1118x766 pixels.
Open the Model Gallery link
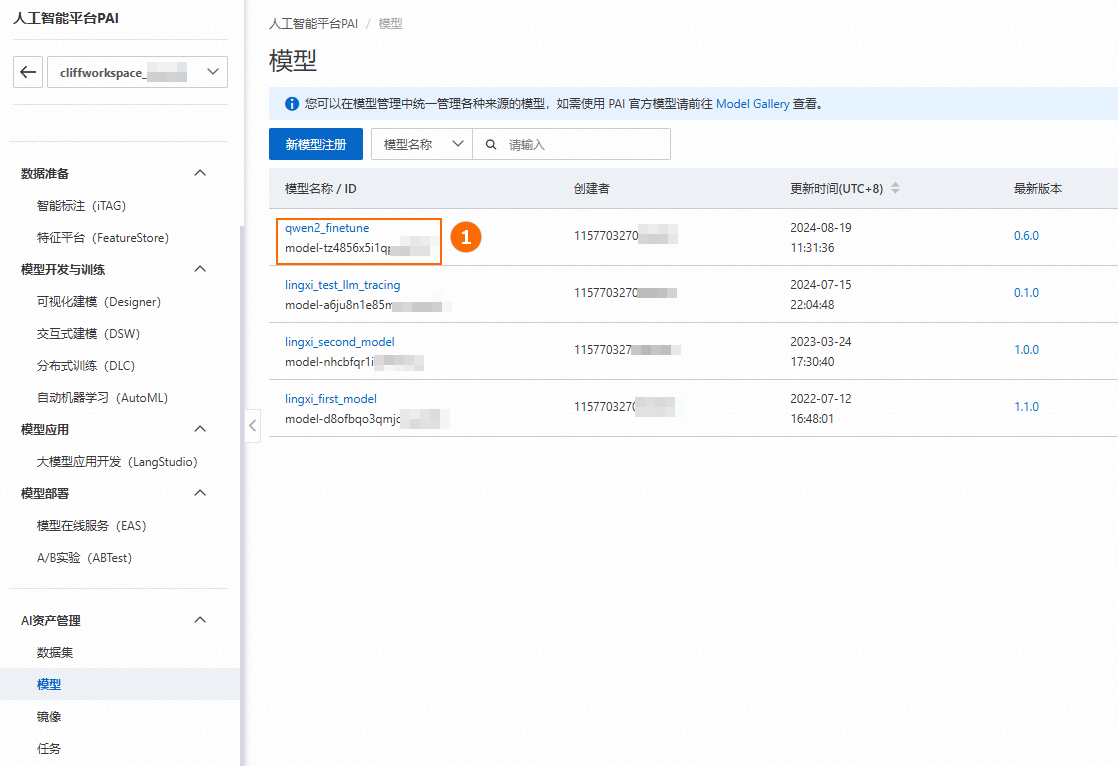coord(752,104)
